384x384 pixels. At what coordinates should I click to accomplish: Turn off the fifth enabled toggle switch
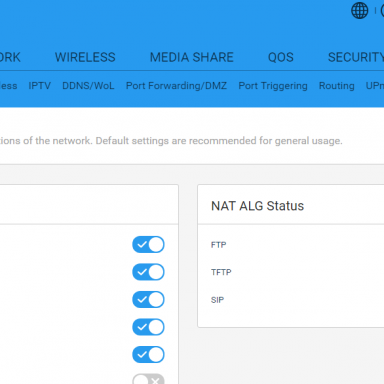point(148,355)
